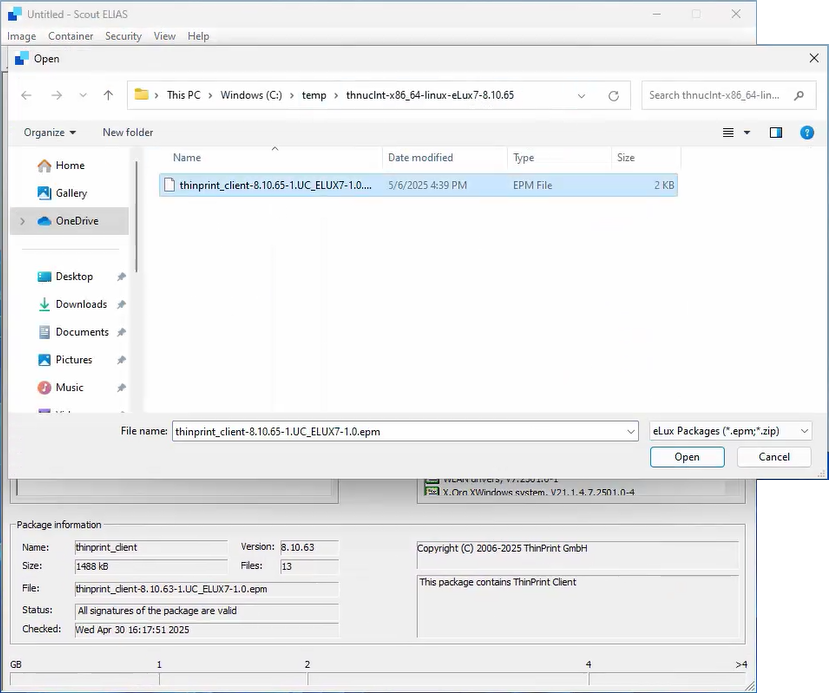Image resolution: width=829 pixels, height=693 pixels.
Task: Click the Downloads arrow icon
Action: tap(44, 304)
